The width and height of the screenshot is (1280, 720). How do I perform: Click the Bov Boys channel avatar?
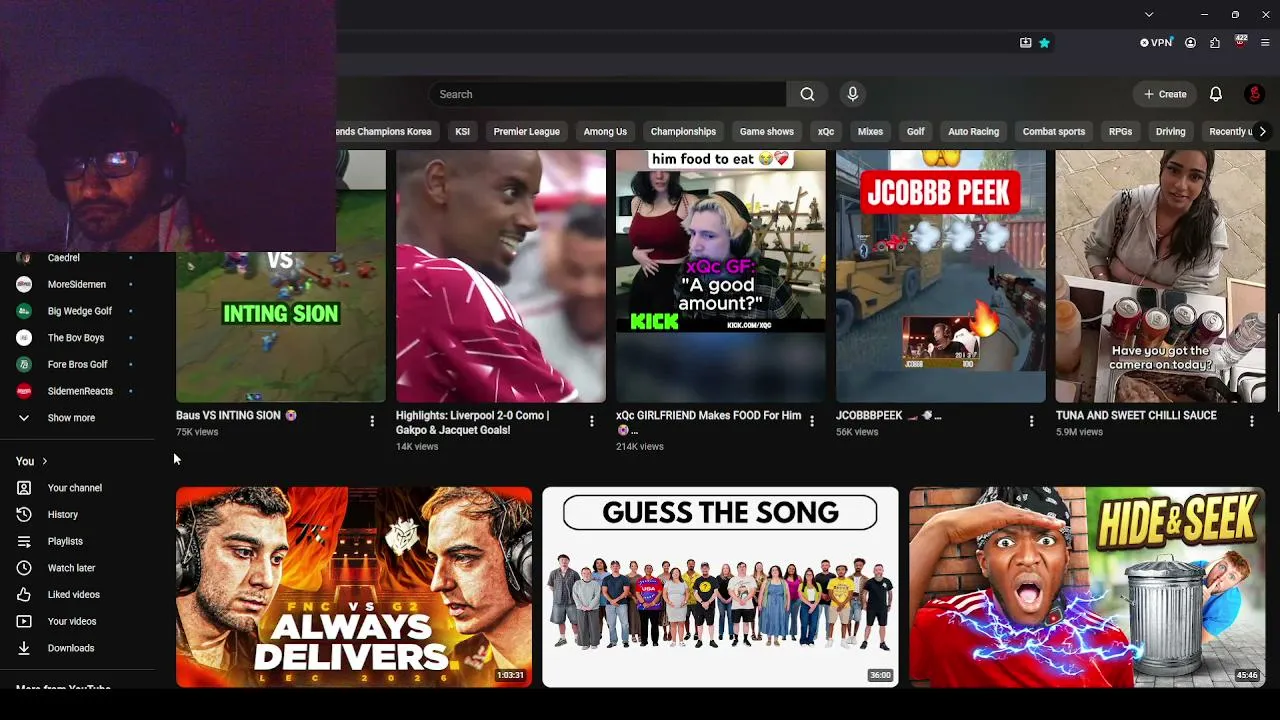24,338
